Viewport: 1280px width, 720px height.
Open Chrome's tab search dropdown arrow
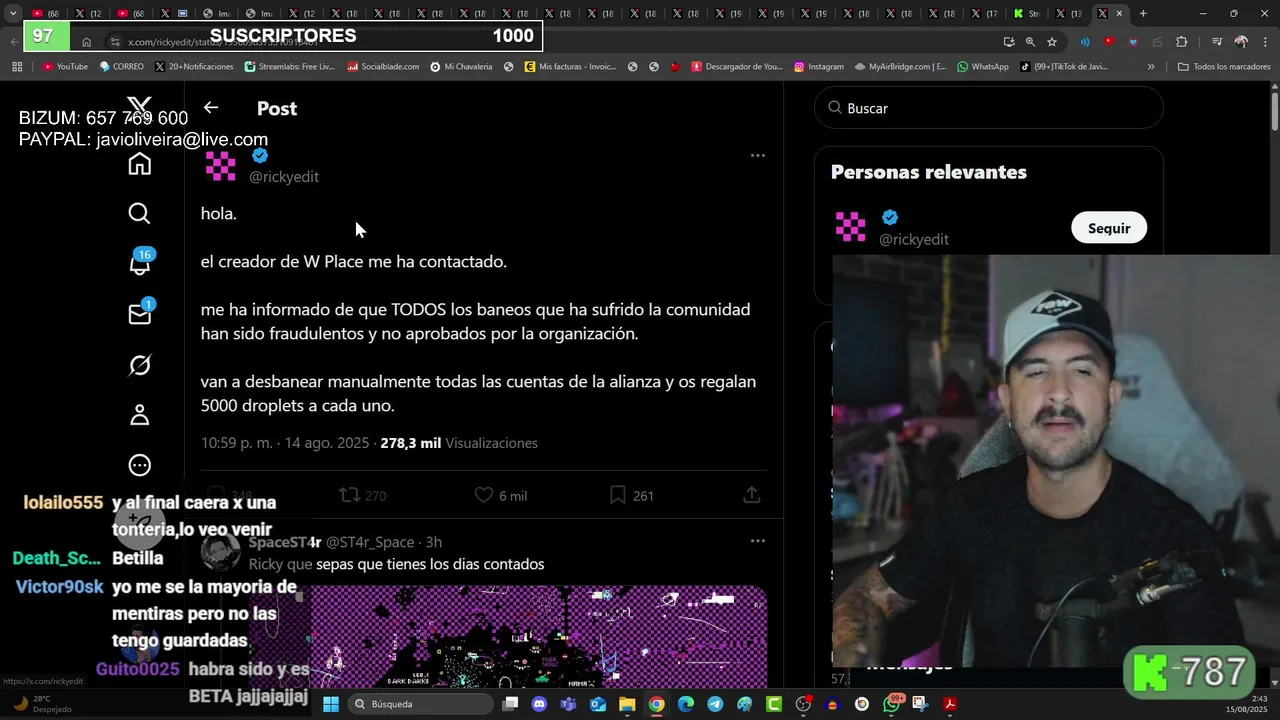point(13,13)
